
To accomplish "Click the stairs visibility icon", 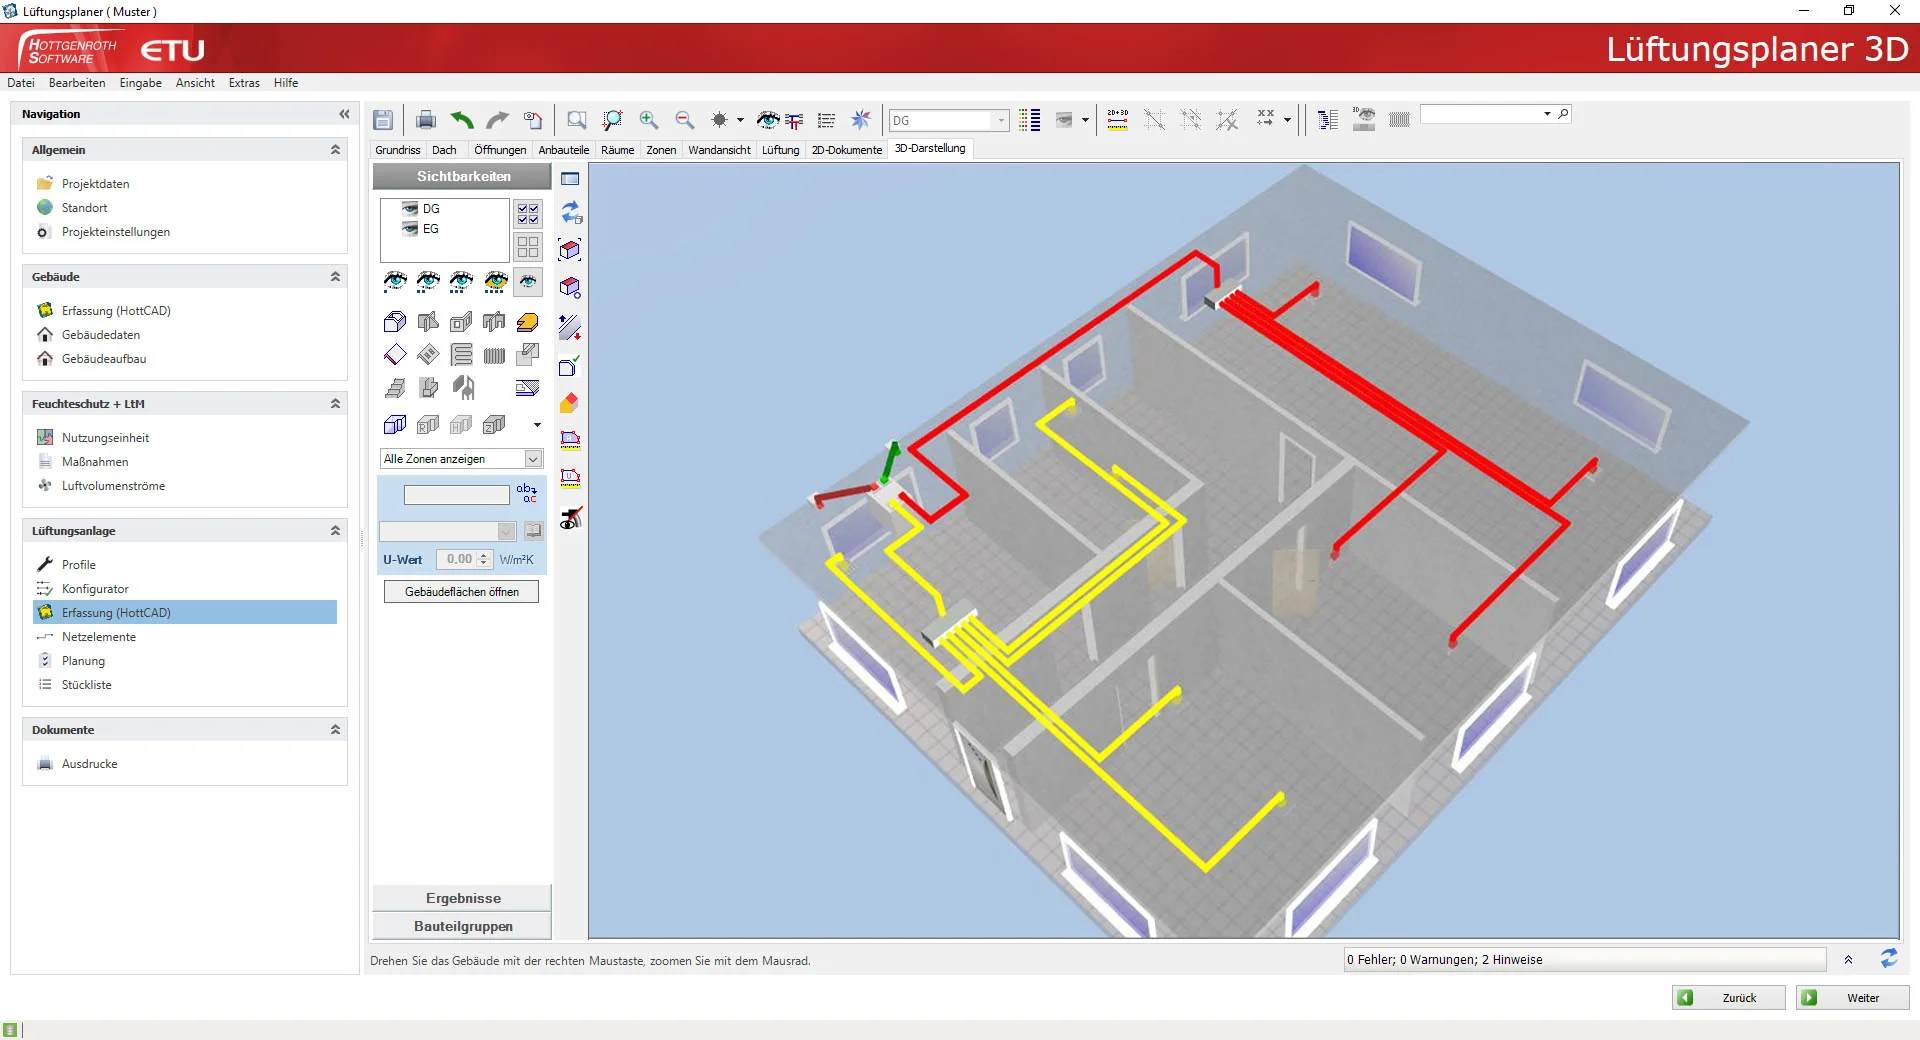I will pos(395,388).
